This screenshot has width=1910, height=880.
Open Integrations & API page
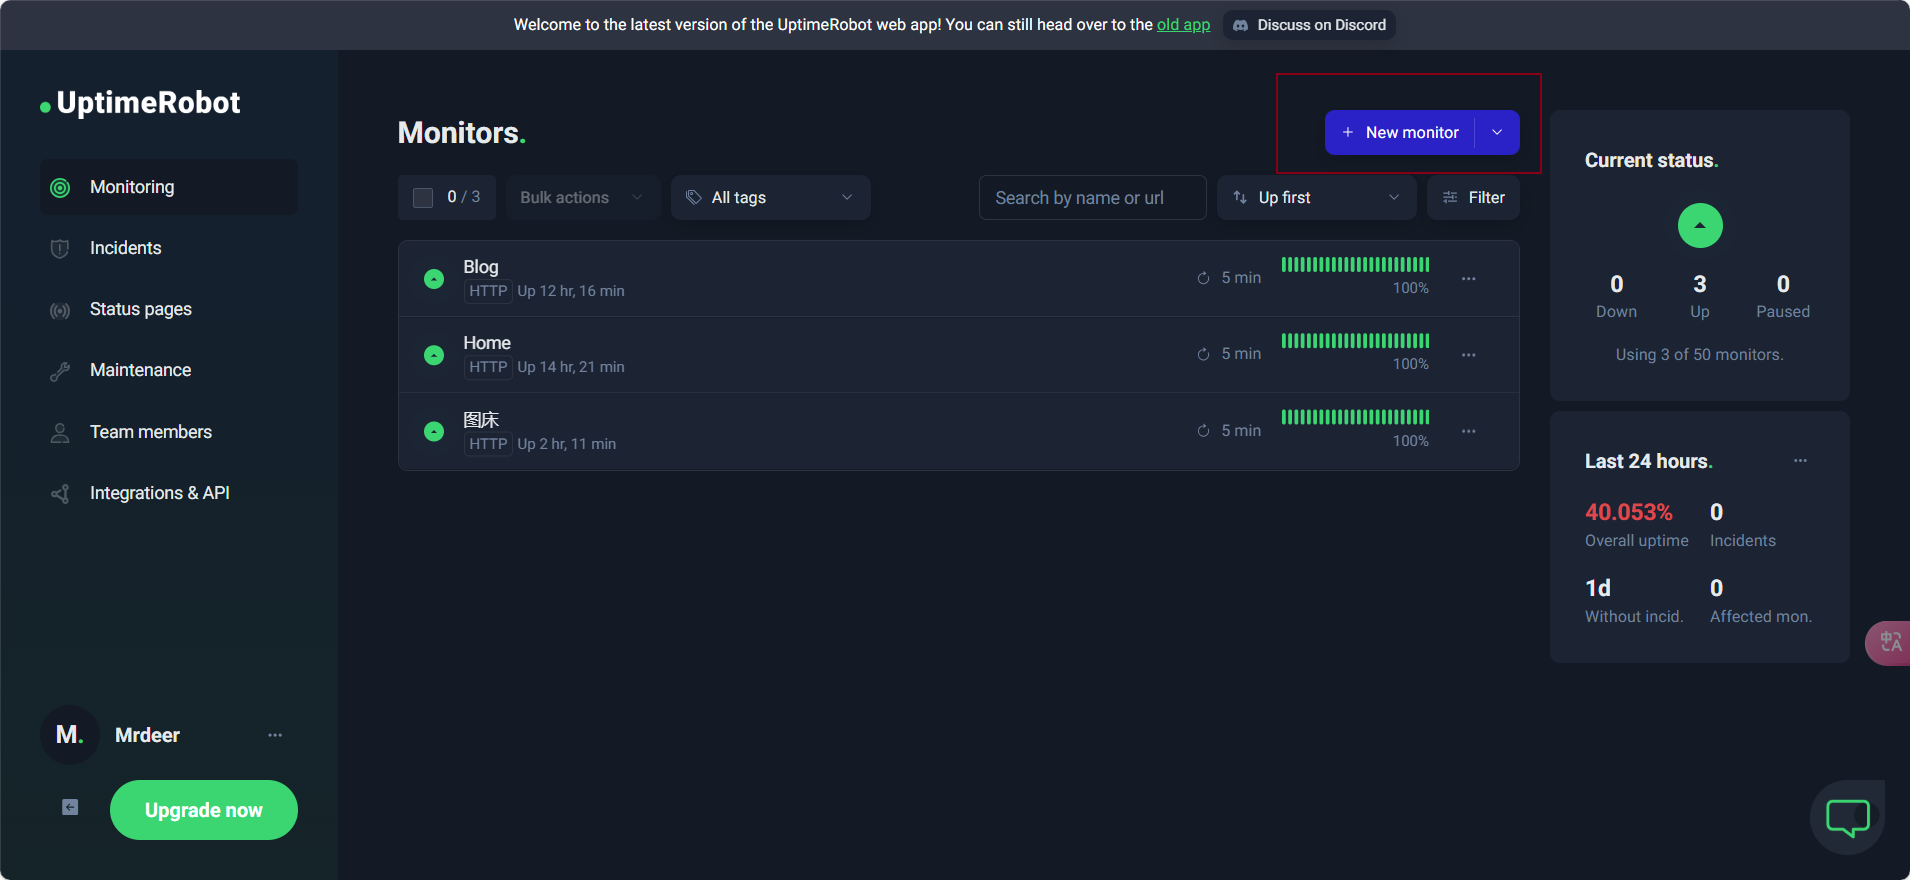[160, 493]
